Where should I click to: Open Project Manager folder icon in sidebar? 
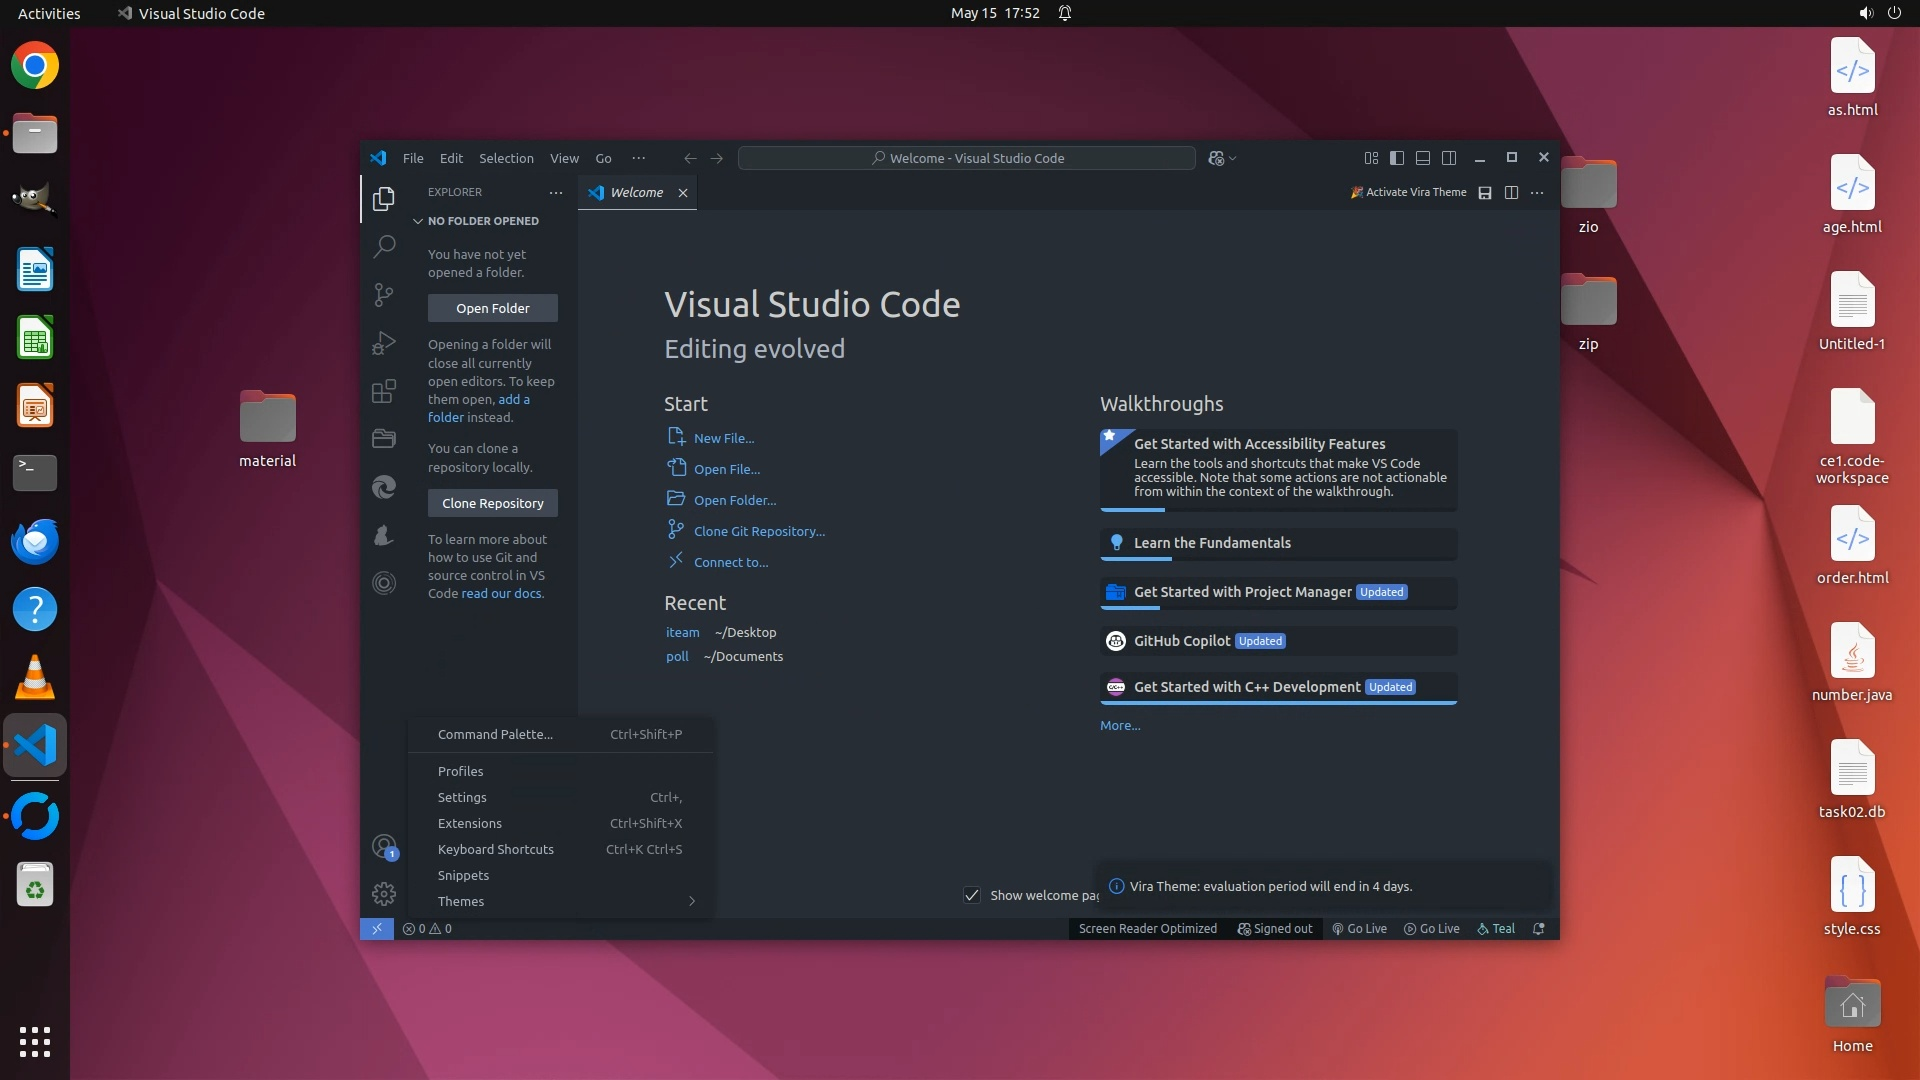tap(384, 439)
